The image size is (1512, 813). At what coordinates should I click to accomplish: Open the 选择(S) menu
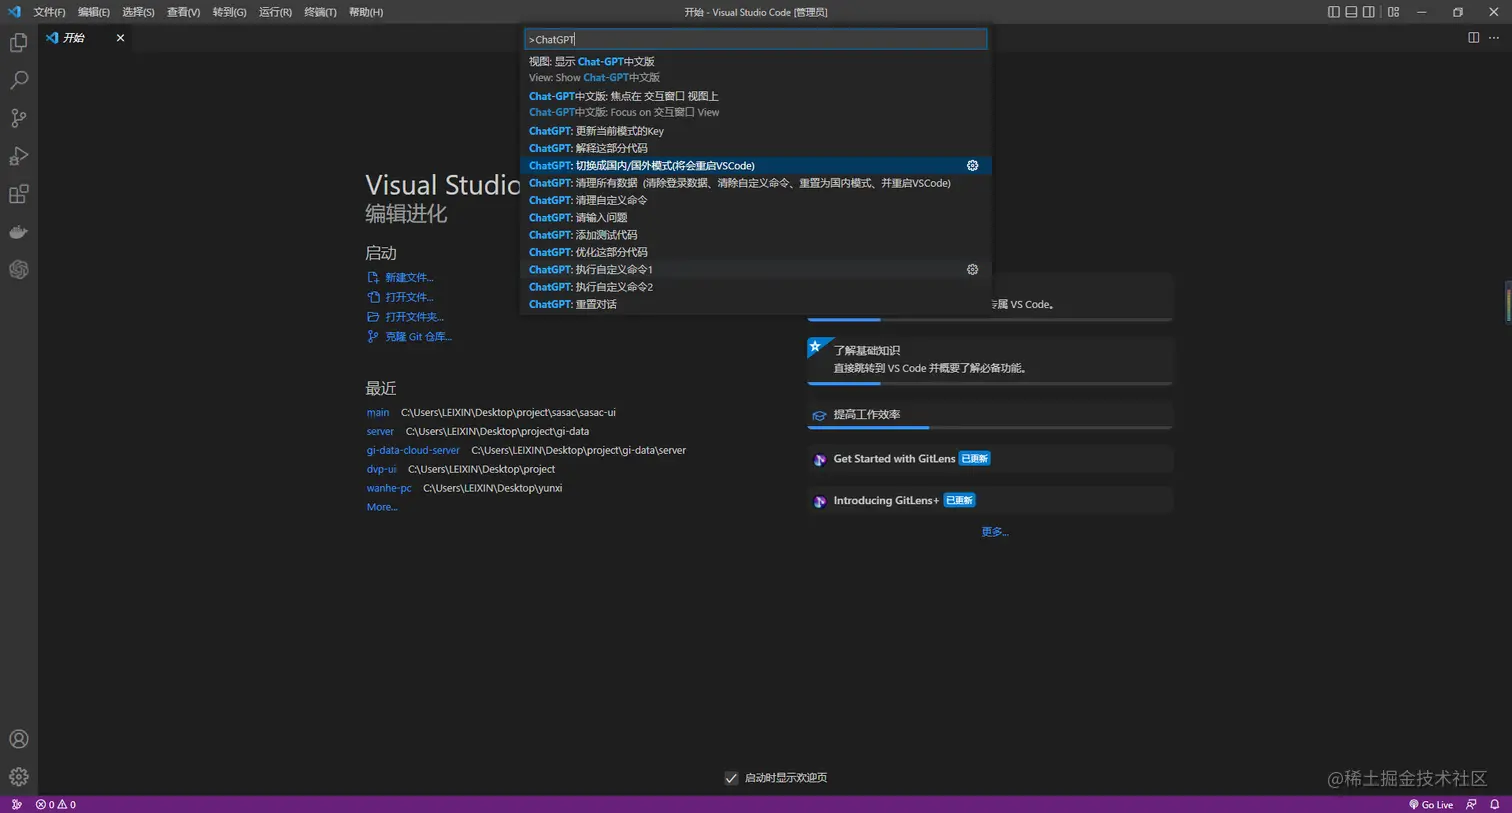pos(138,12)
